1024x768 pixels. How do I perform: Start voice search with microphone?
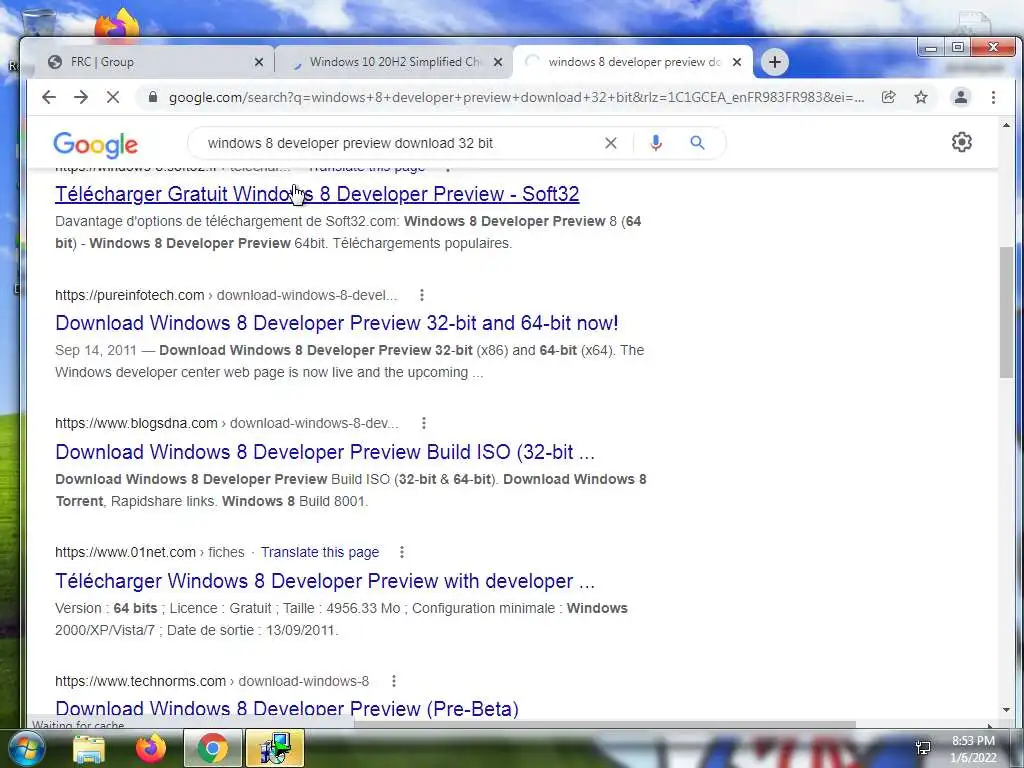click(x=656, y=143)
